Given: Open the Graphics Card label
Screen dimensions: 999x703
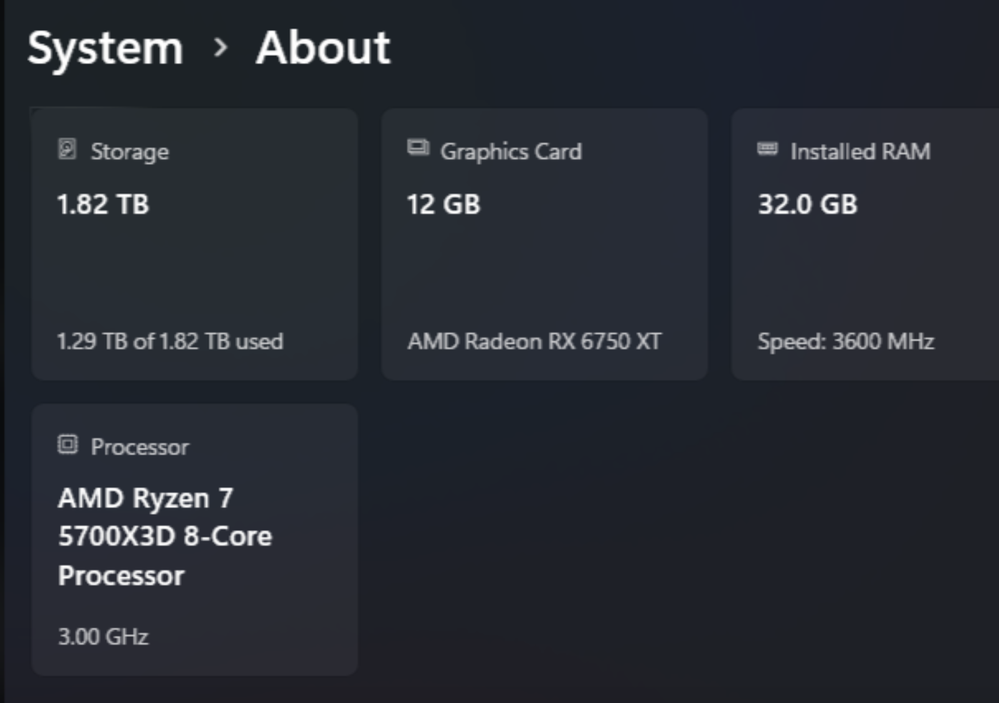Looking at the screenshot, I should click(511, 152).
